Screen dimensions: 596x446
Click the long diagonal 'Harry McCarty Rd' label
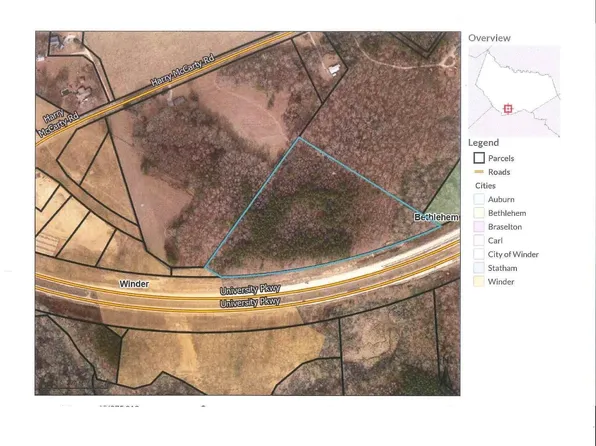(x=183, y=70)
